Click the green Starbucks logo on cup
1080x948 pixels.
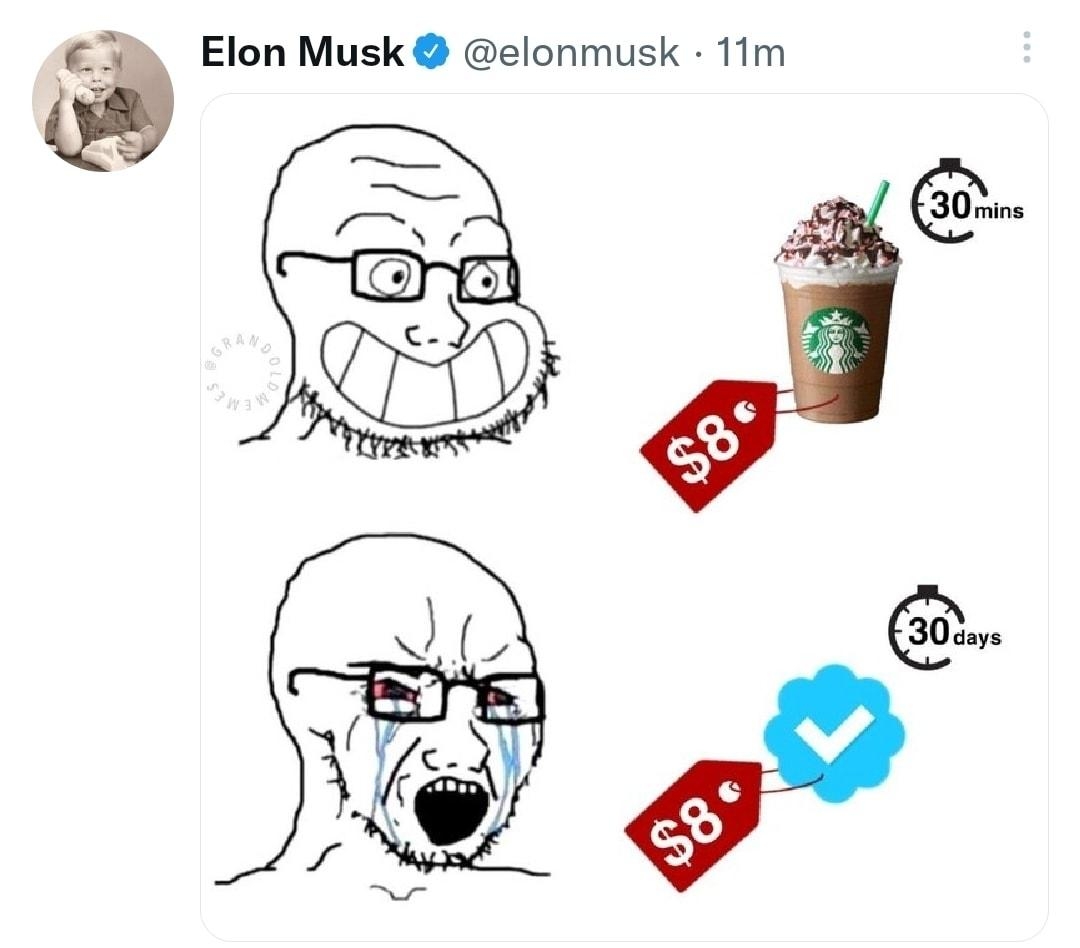836,340
